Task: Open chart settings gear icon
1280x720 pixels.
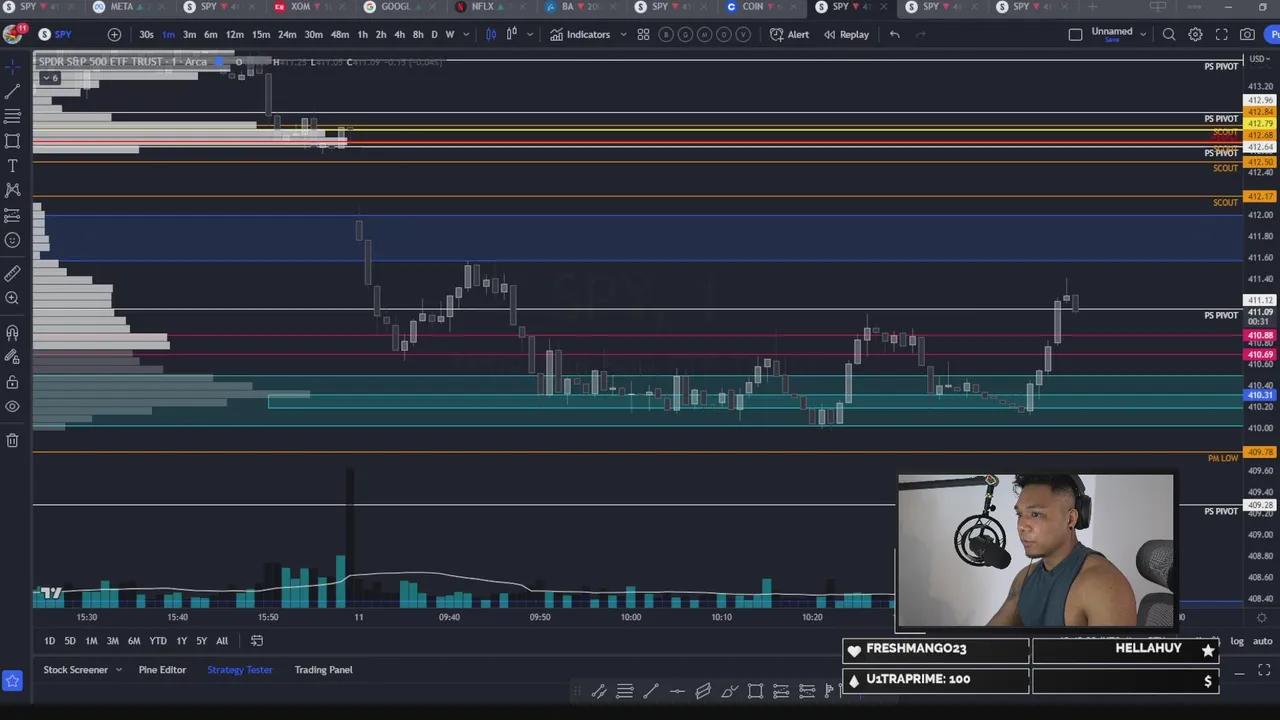Action: coord(1195,34)
